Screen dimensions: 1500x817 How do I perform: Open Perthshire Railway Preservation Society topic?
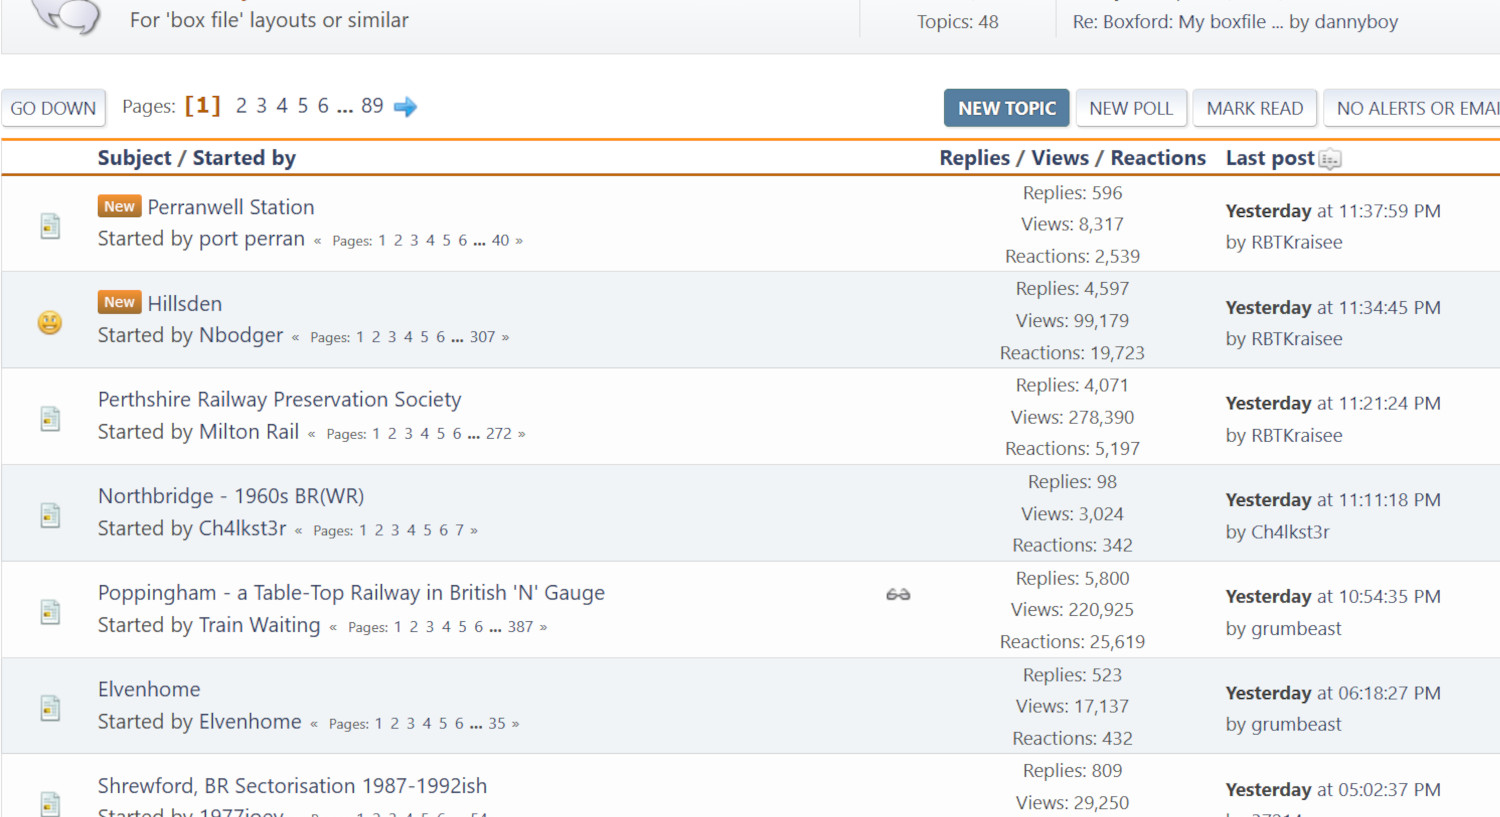tap(279, 400)
